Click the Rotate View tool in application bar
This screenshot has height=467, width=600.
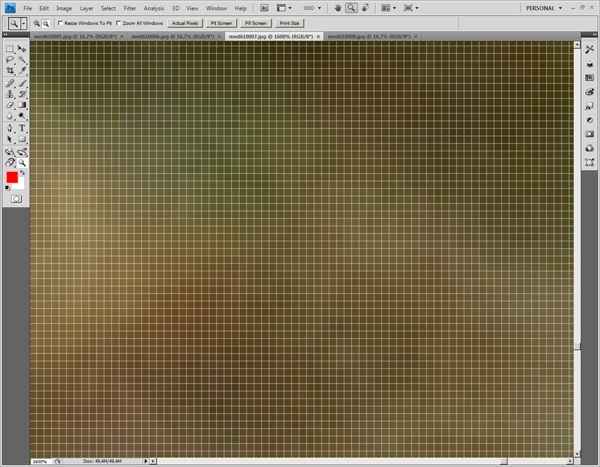[x=365, y=8]
